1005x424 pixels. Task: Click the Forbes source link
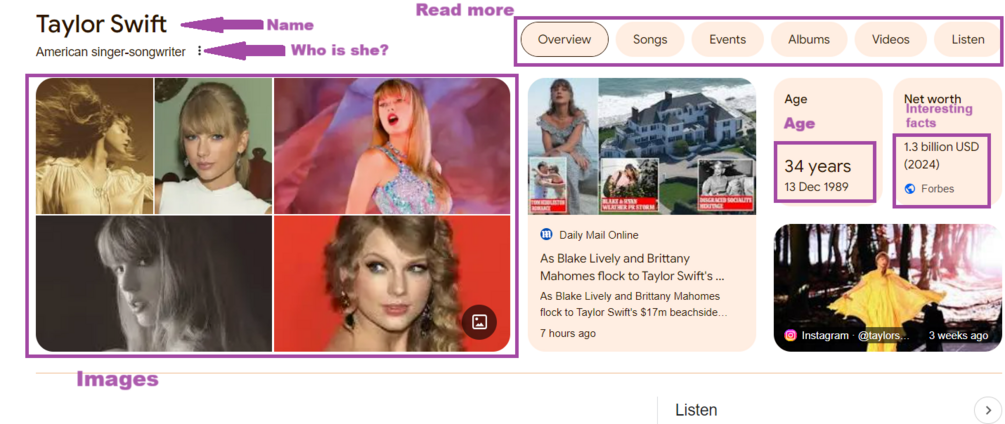pyautogui.click(x=937, y=189)
